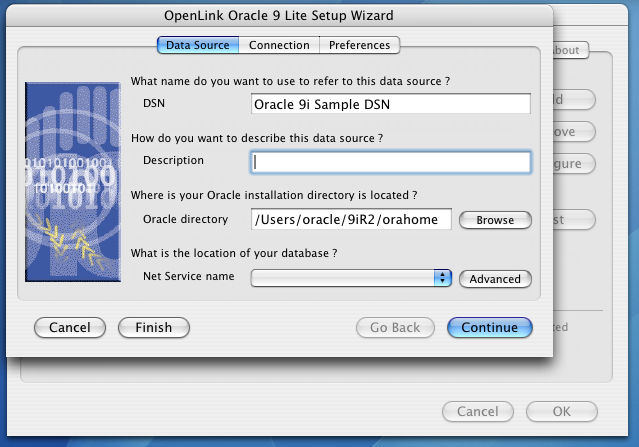Open the Connection tab
639x447 pixels.
(279, 45)
